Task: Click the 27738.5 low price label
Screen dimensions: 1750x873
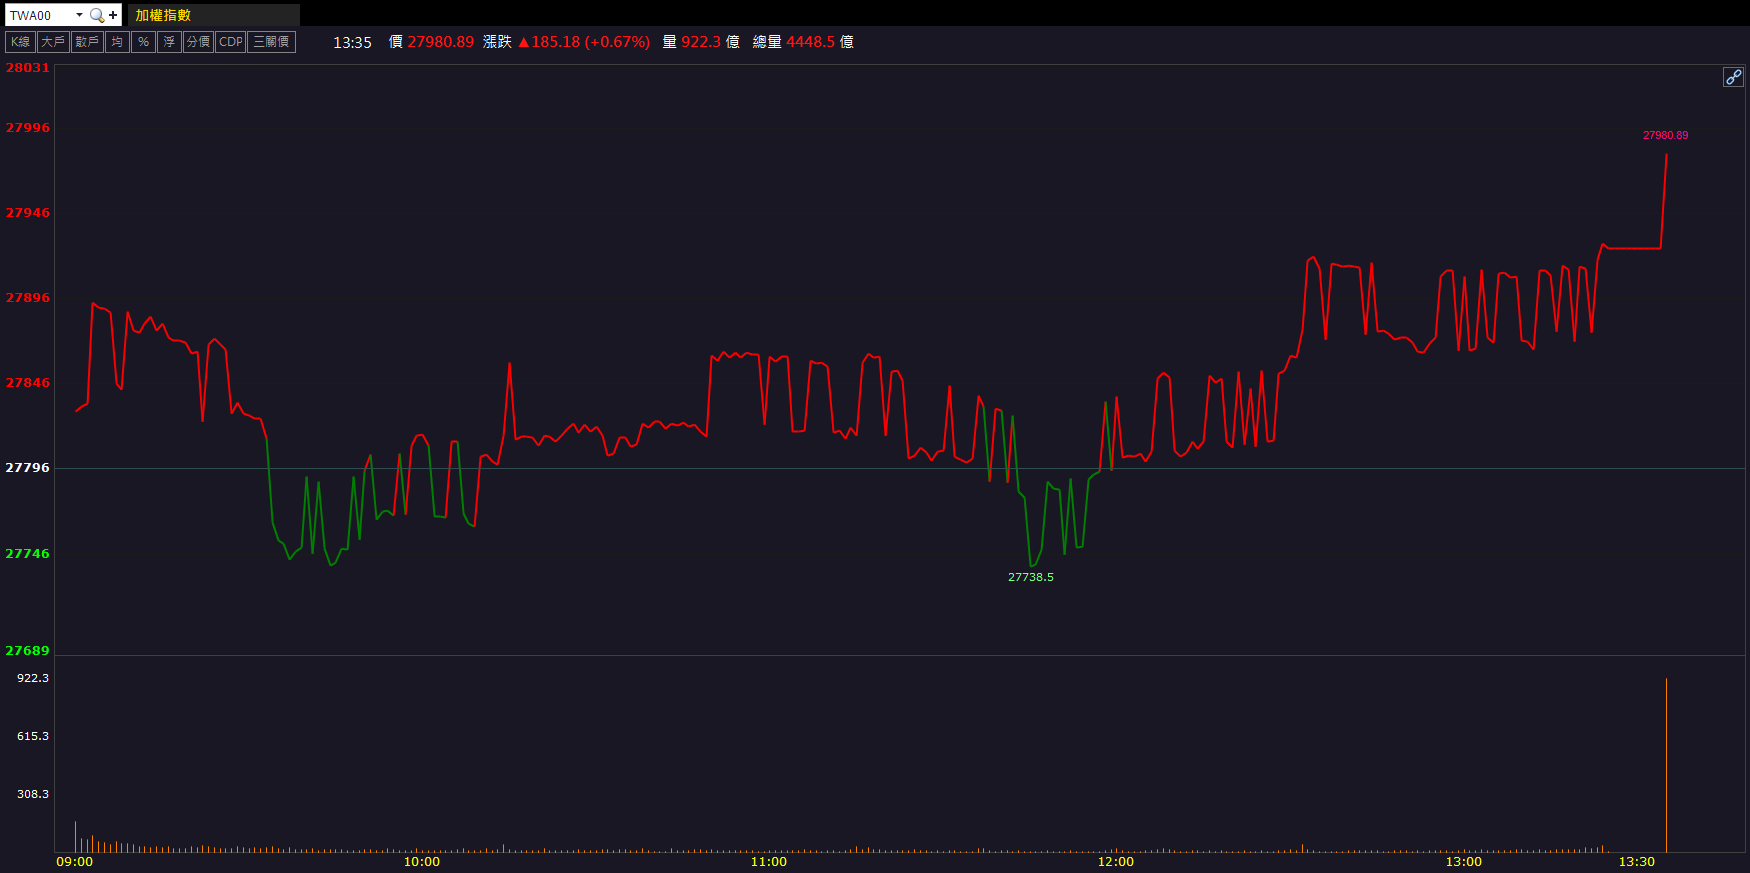Action: pyautogui.click(x=1030, y=577)
